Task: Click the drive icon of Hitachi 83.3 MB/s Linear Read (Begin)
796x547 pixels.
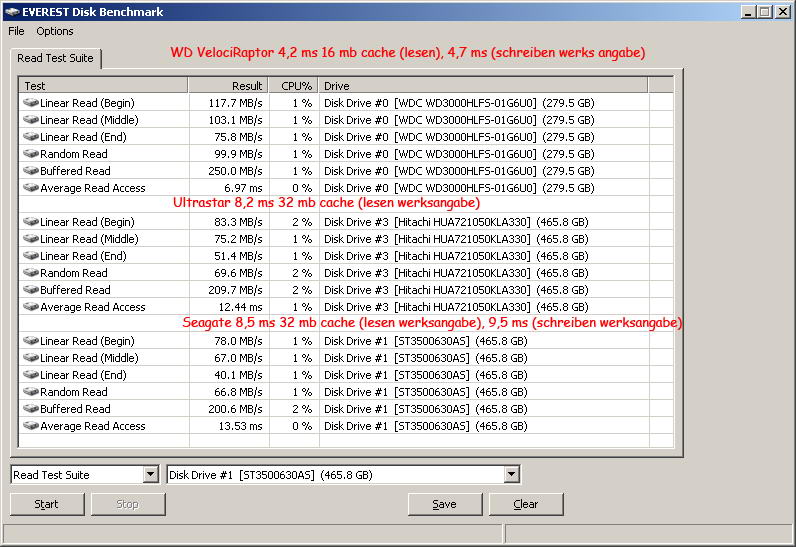Action: pyautogui.click(x=31, y=222)
